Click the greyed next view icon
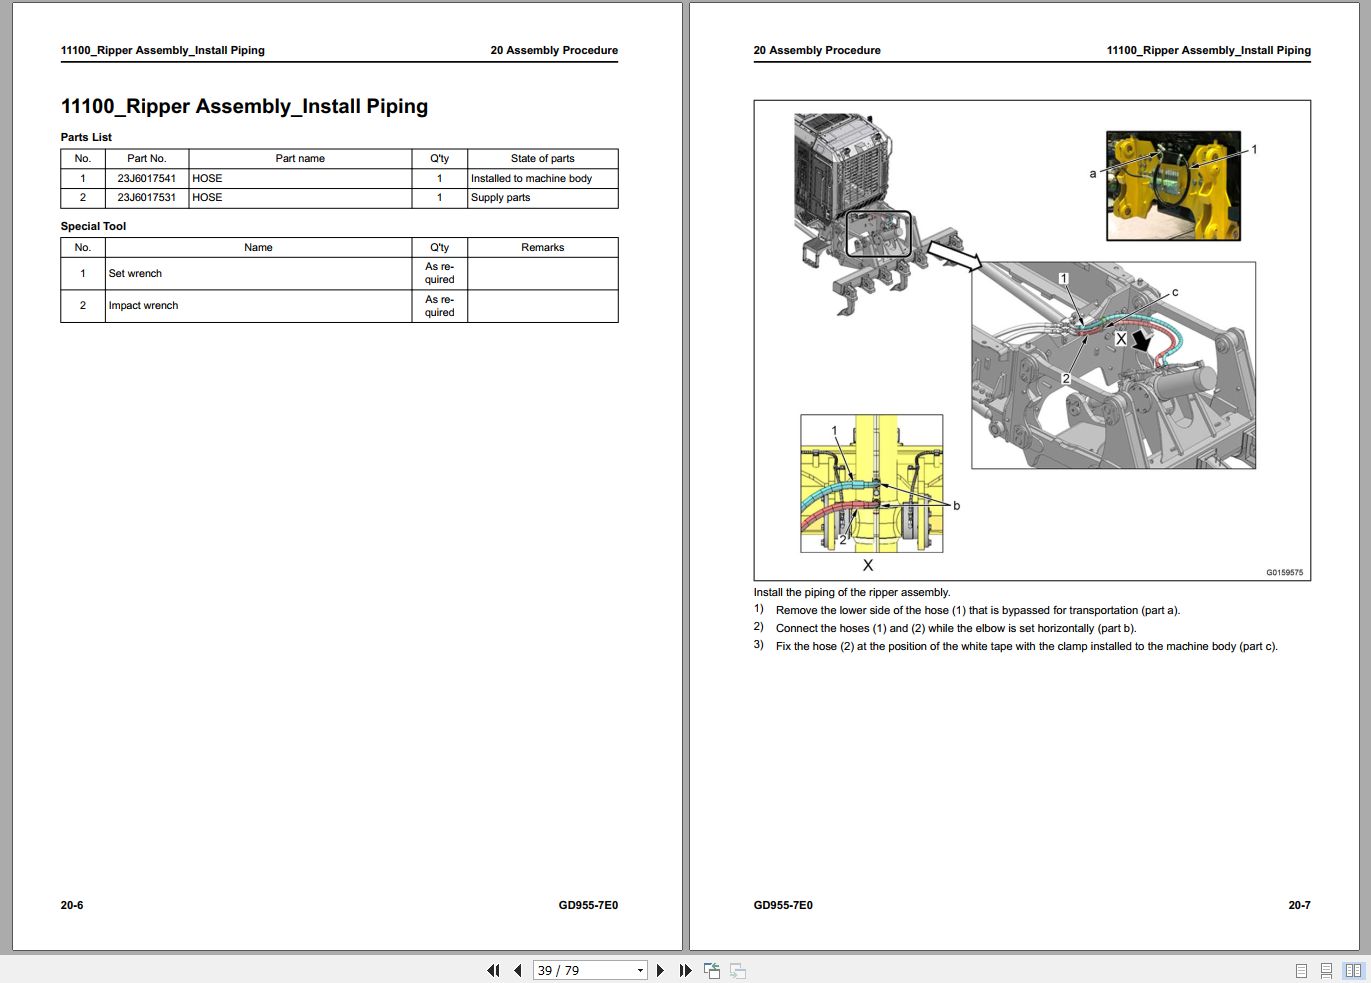 click(x=738, y=970)
